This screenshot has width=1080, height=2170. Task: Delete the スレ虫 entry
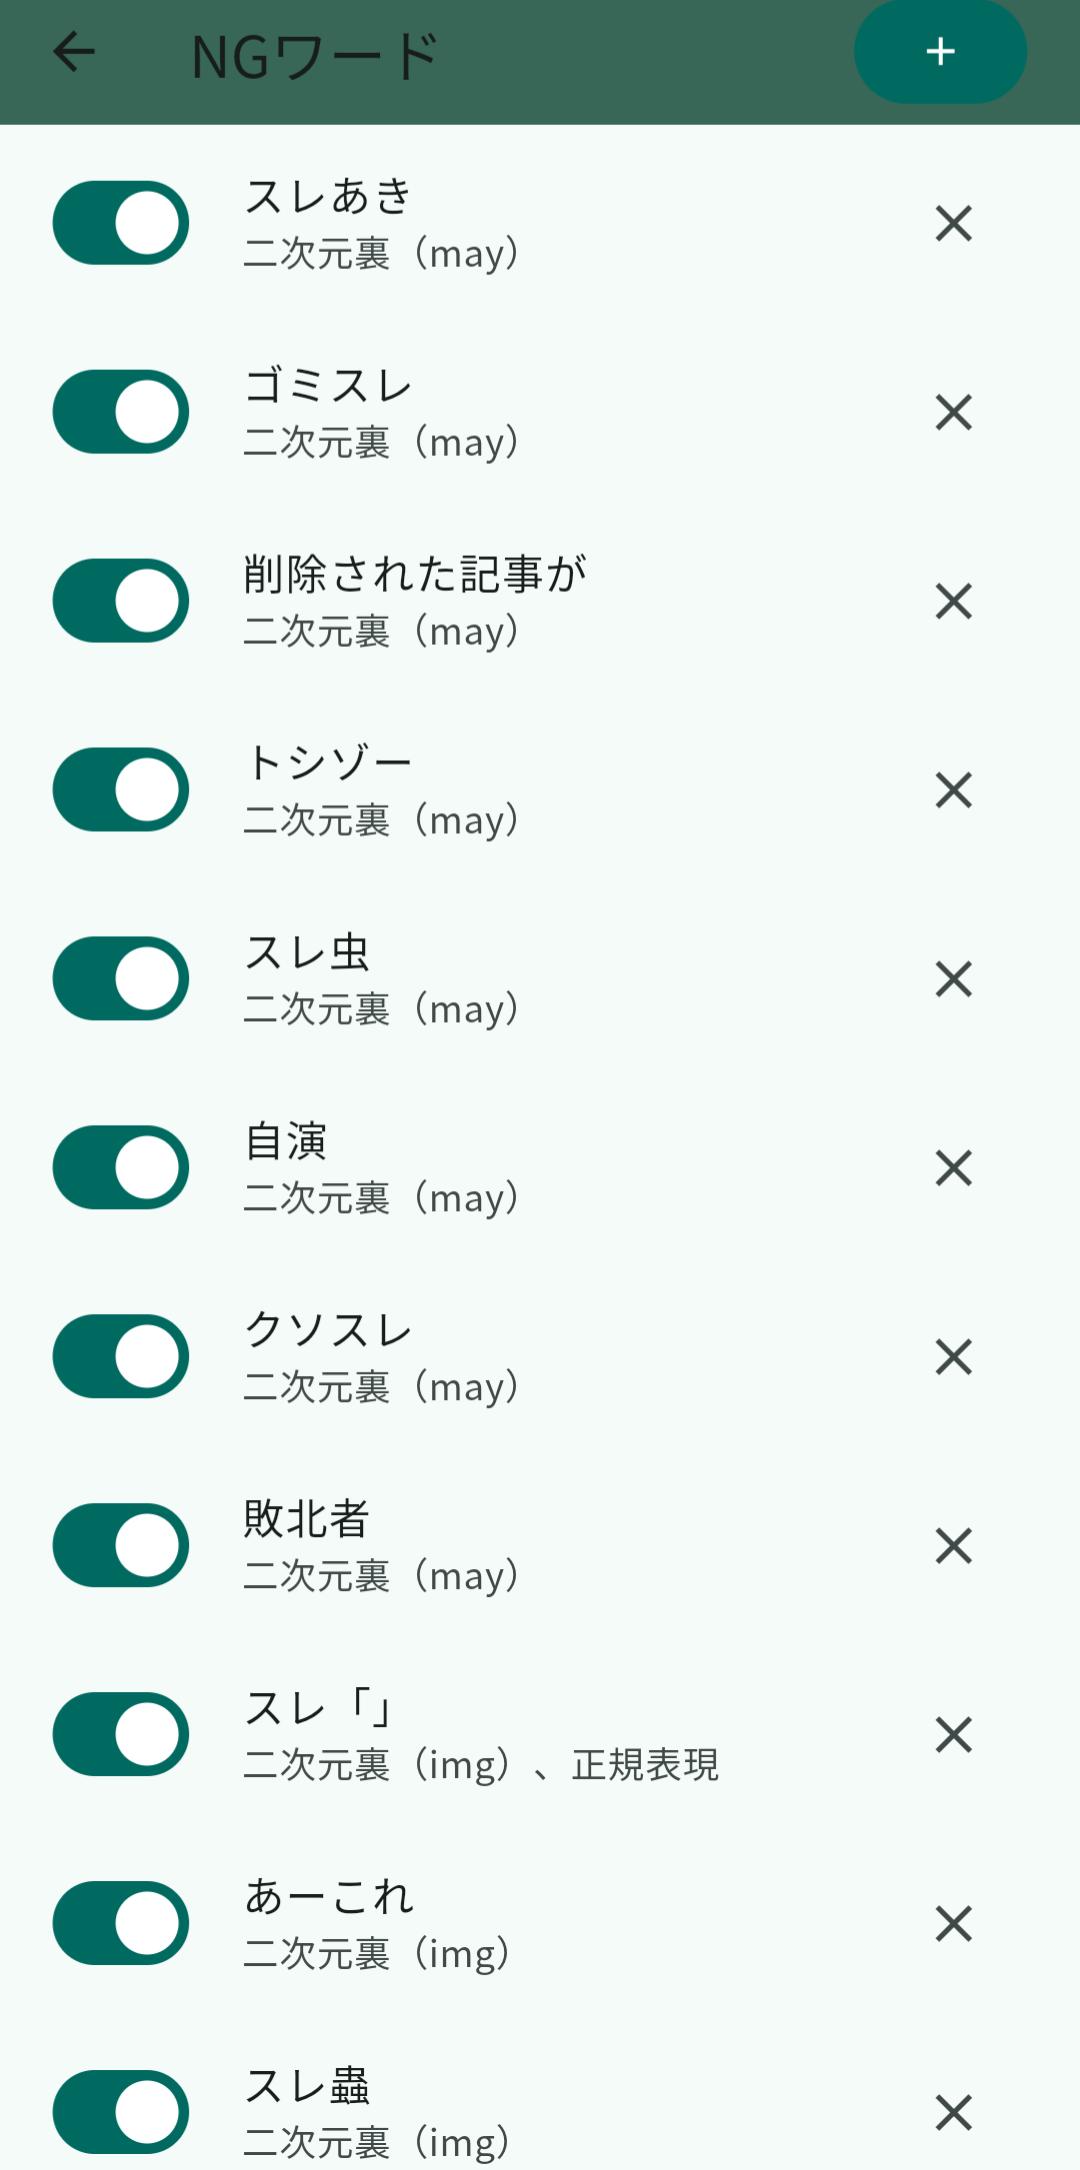[953, 979]
